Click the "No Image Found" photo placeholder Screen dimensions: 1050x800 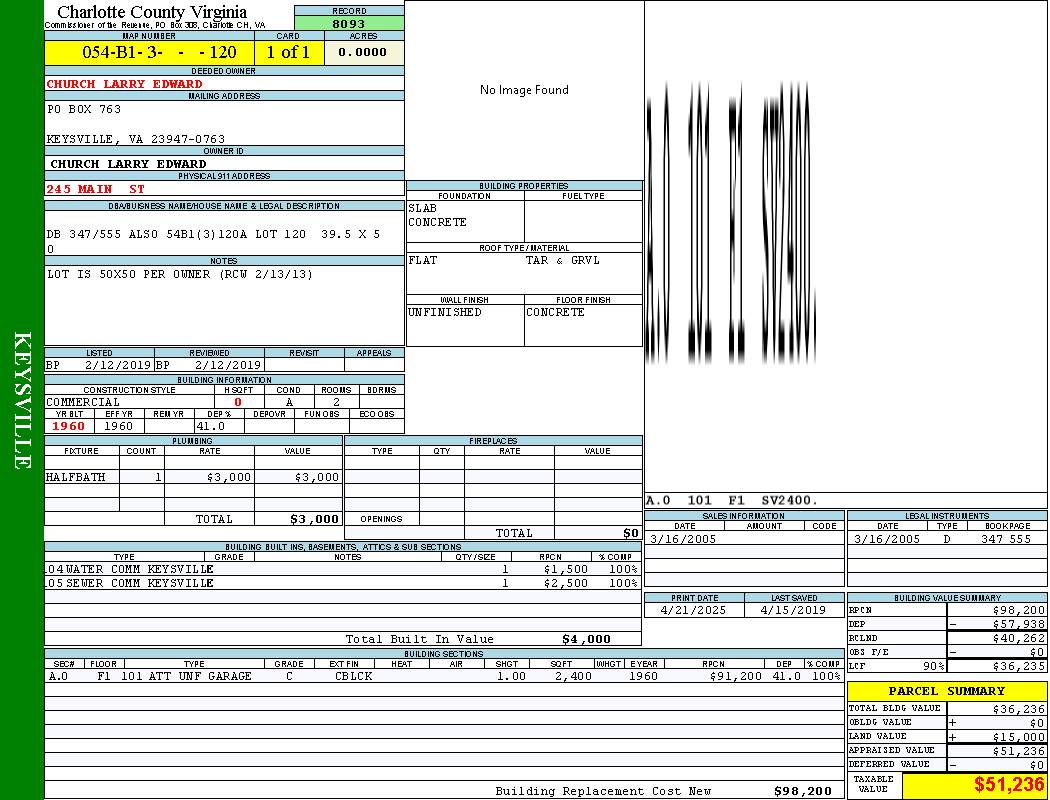click(524, 90)
